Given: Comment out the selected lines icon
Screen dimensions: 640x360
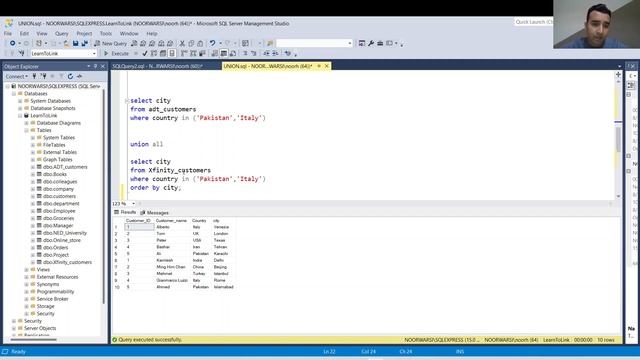Looking at the screenshot, I should tap(245, 53).
